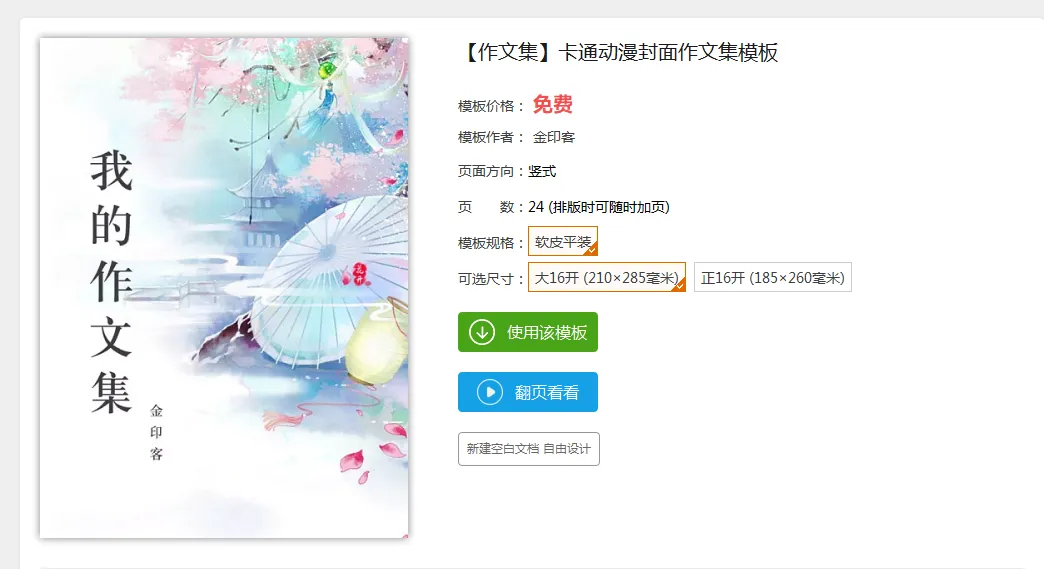Open flip preview with 翻页看看
The image size is (1044, 569).
pos(527,392)
